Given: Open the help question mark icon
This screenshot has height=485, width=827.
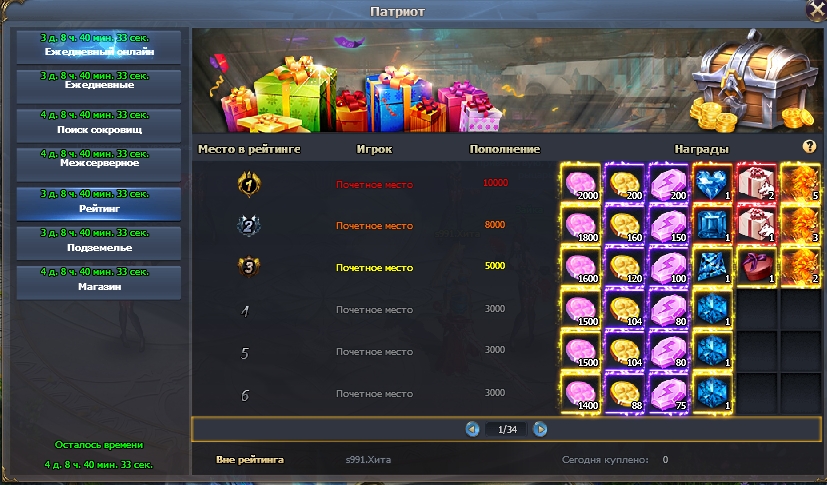Looking at the screenshot, I should pos(809,147).
